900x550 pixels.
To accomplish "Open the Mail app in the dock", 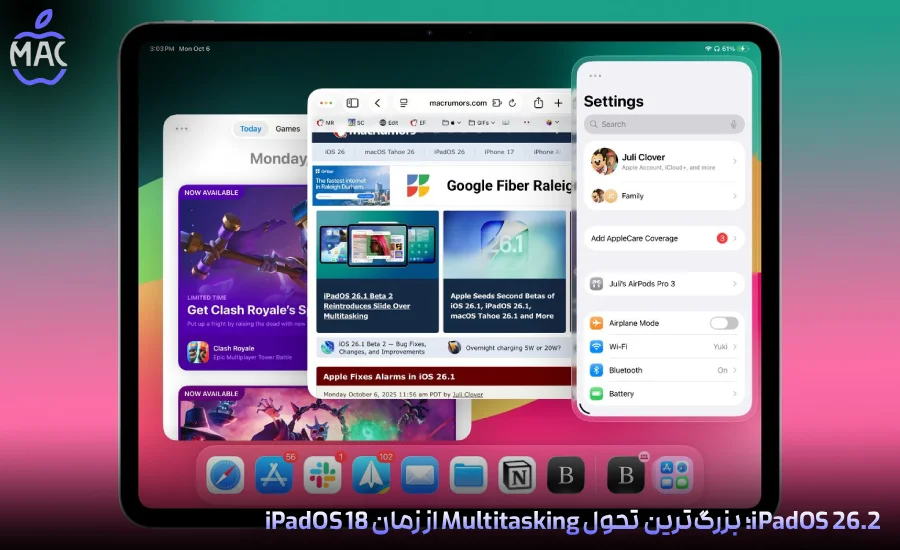I will pos(420,475).
